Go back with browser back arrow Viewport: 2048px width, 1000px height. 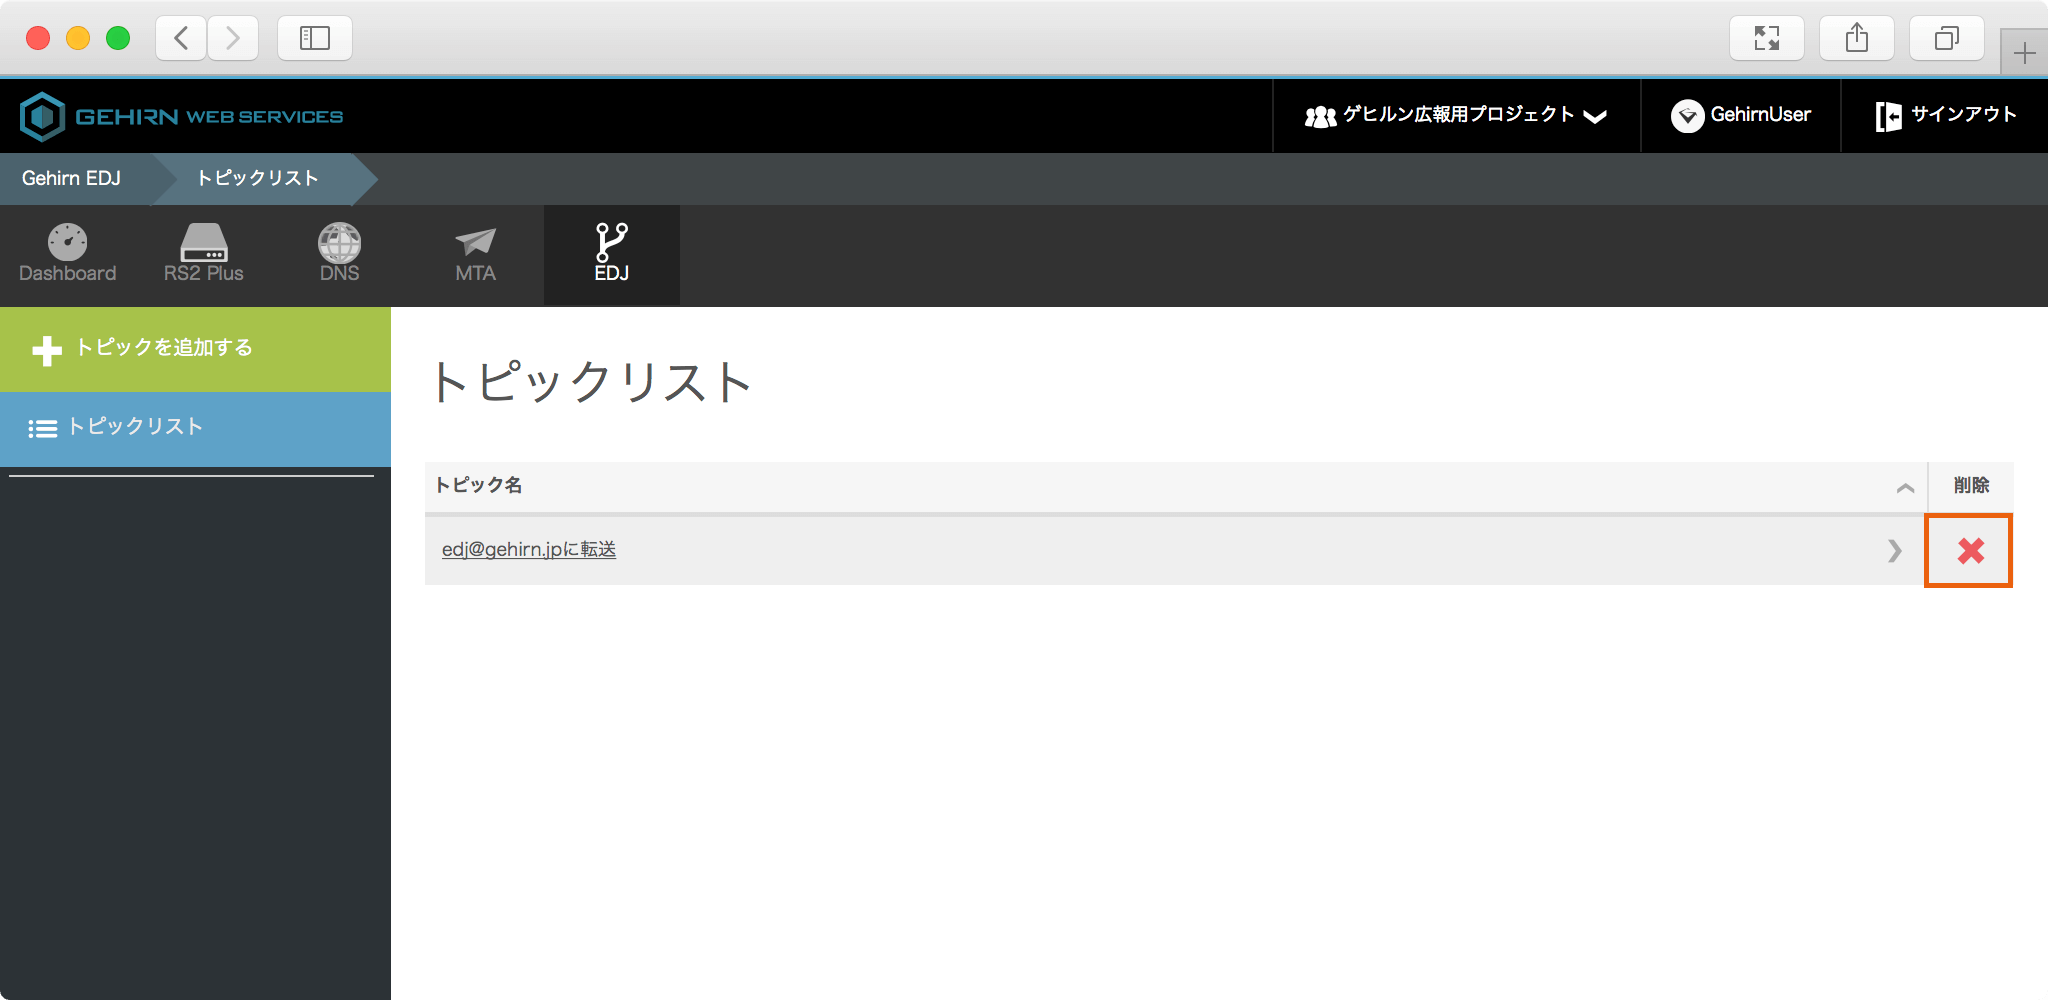[x=182, y=39]
